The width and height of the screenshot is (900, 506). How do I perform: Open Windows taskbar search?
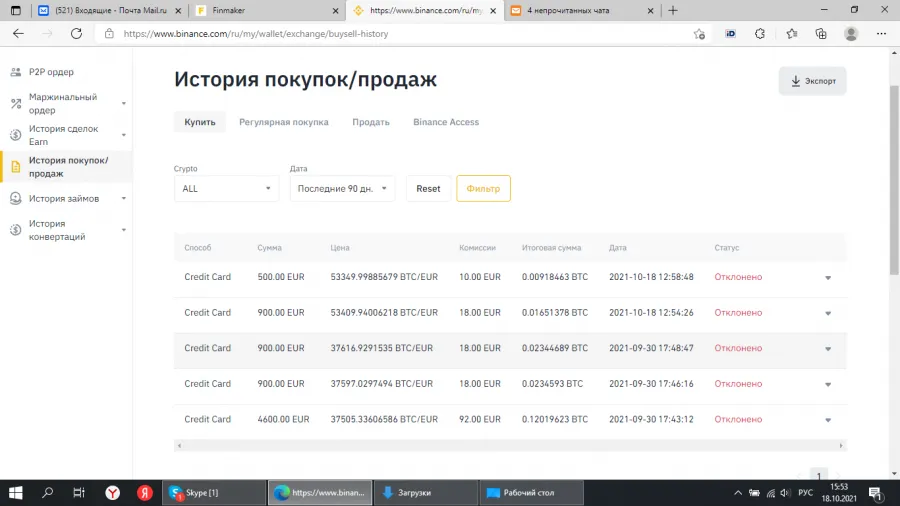pos(48,493)
